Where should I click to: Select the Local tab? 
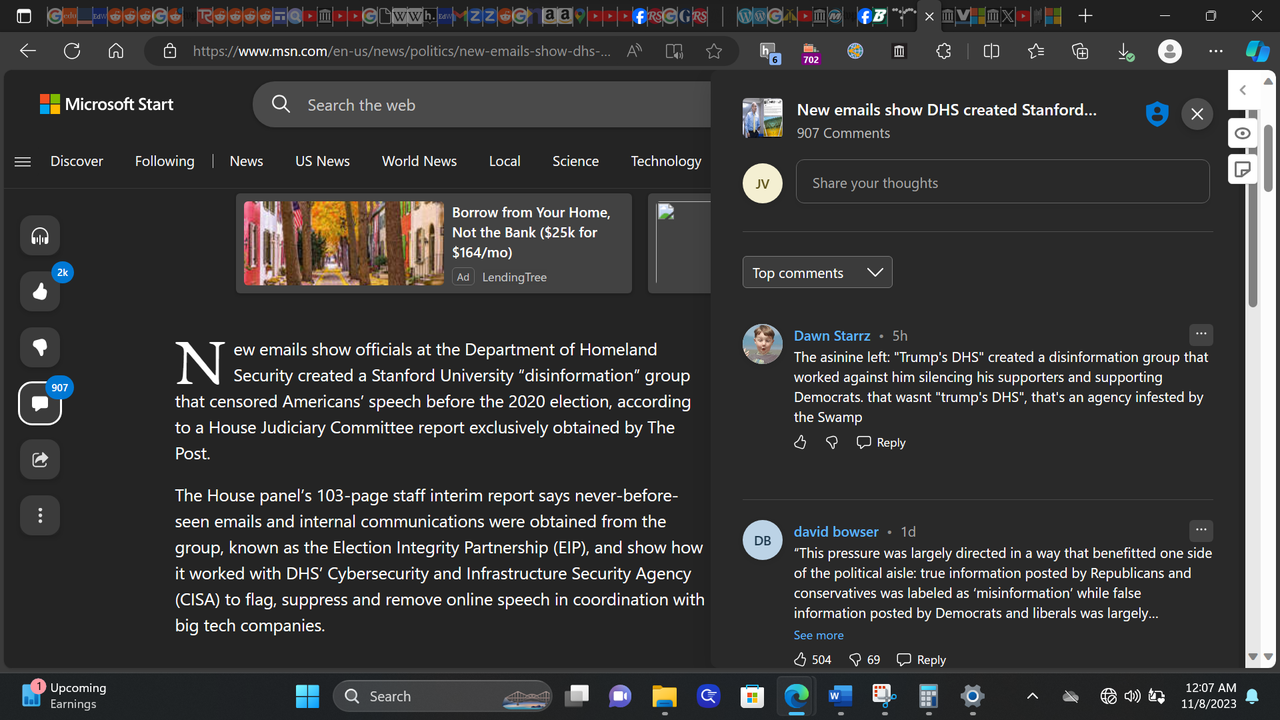(x=505, y=161)
